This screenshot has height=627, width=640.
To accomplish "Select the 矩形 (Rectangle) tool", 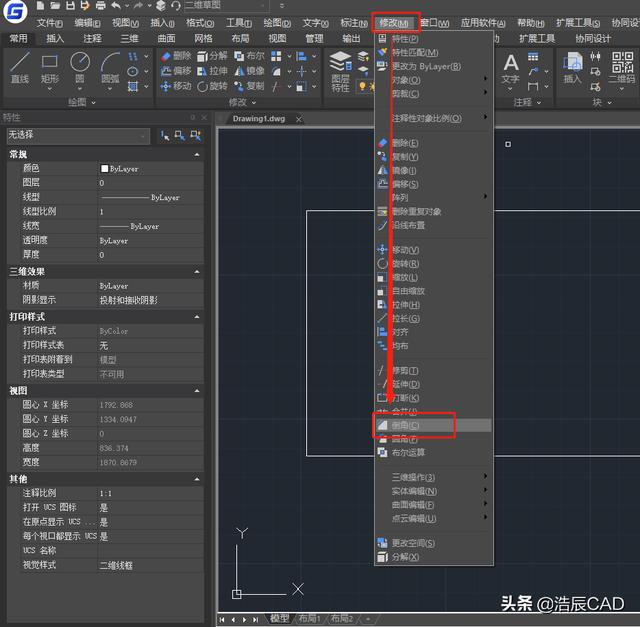I will (49, 68).
